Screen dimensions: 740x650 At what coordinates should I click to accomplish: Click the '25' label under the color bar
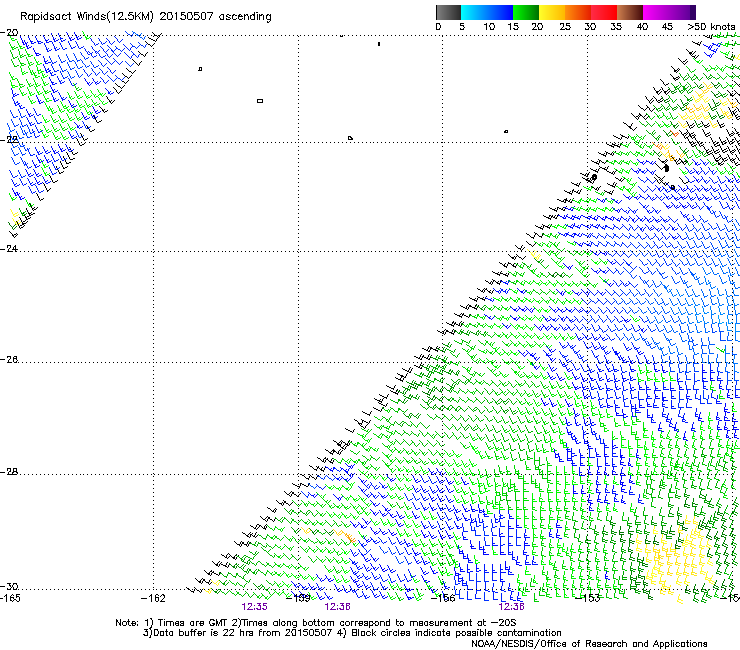point(564,27)
